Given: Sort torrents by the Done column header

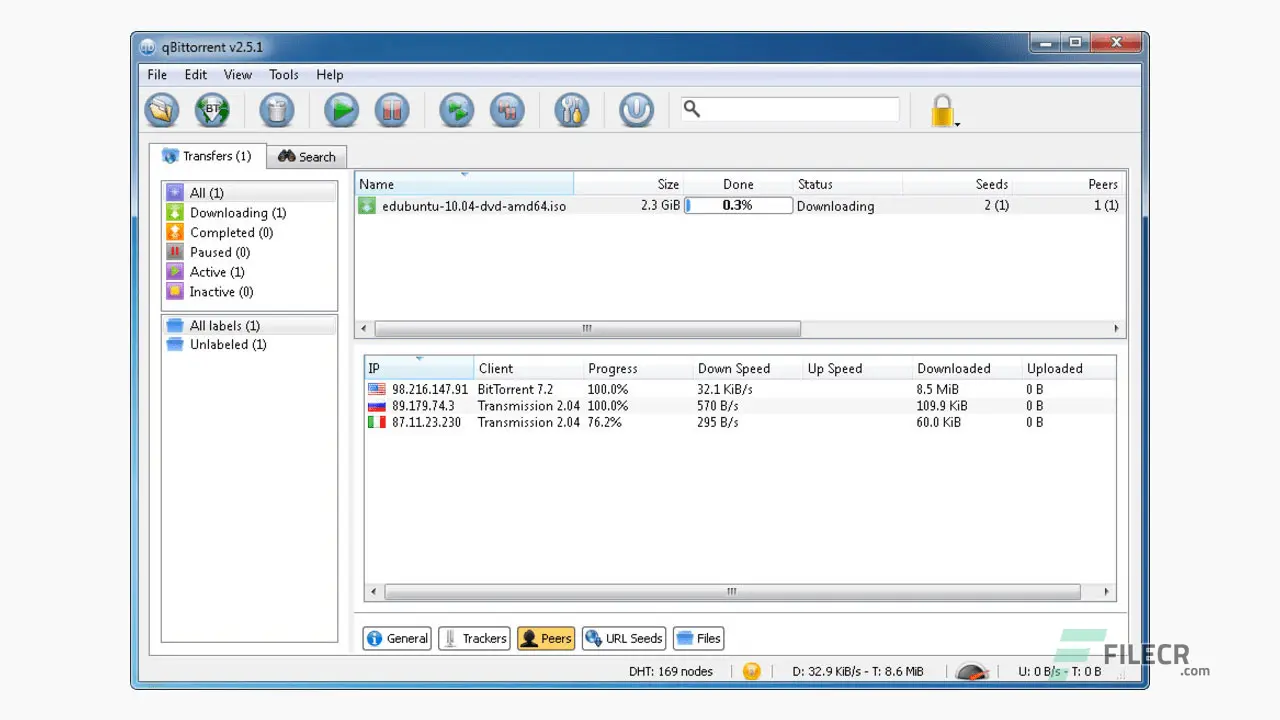Looking at the screenshot, I should (x=738, y=184).
